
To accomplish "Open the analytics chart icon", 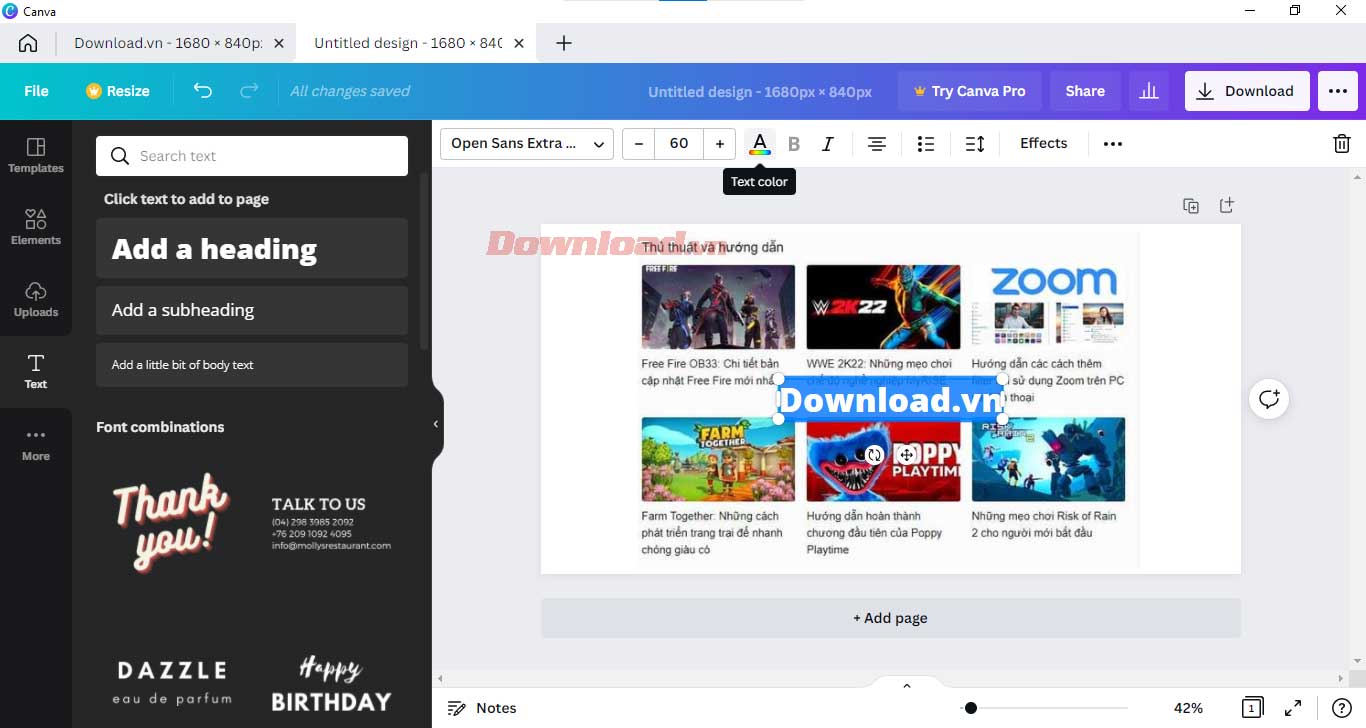I will [1149, 91].
